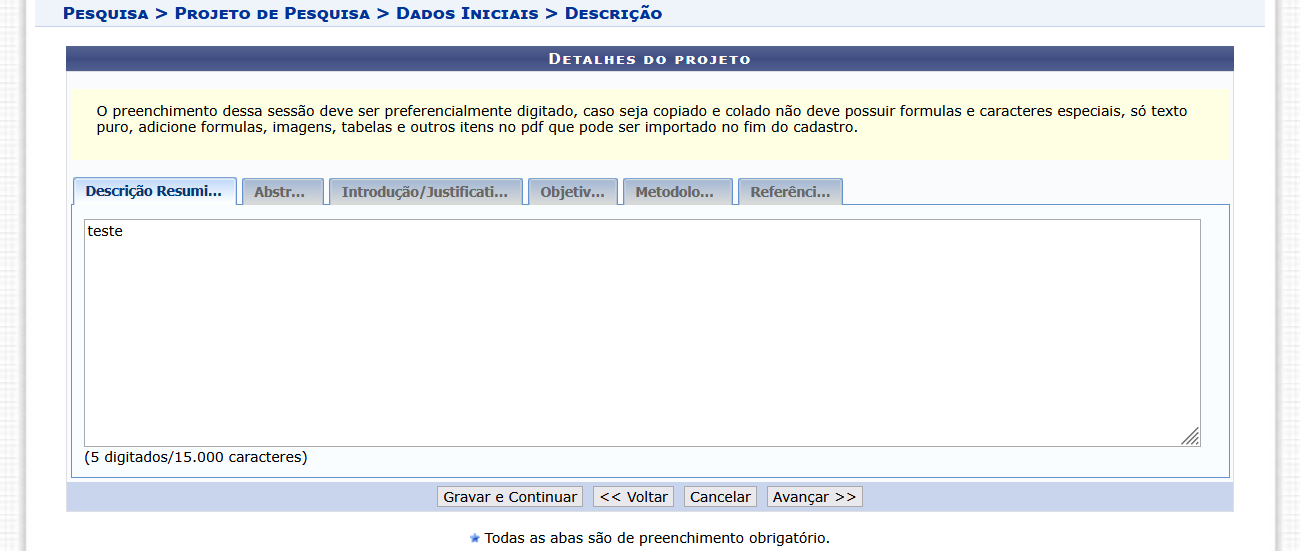Click 'Pesquisa' in the breadcrumb
This screenshot has width=1300, height=551.
105,13
